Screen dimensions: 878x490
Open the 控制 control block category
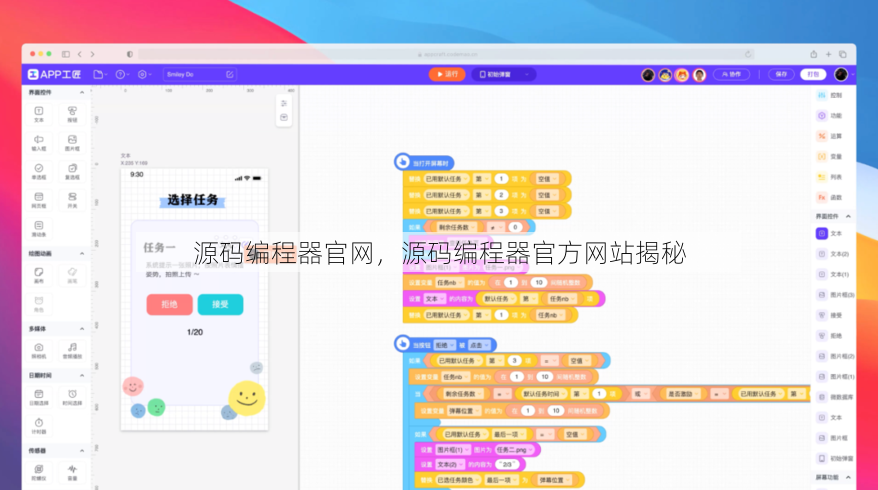coord(830,95)
